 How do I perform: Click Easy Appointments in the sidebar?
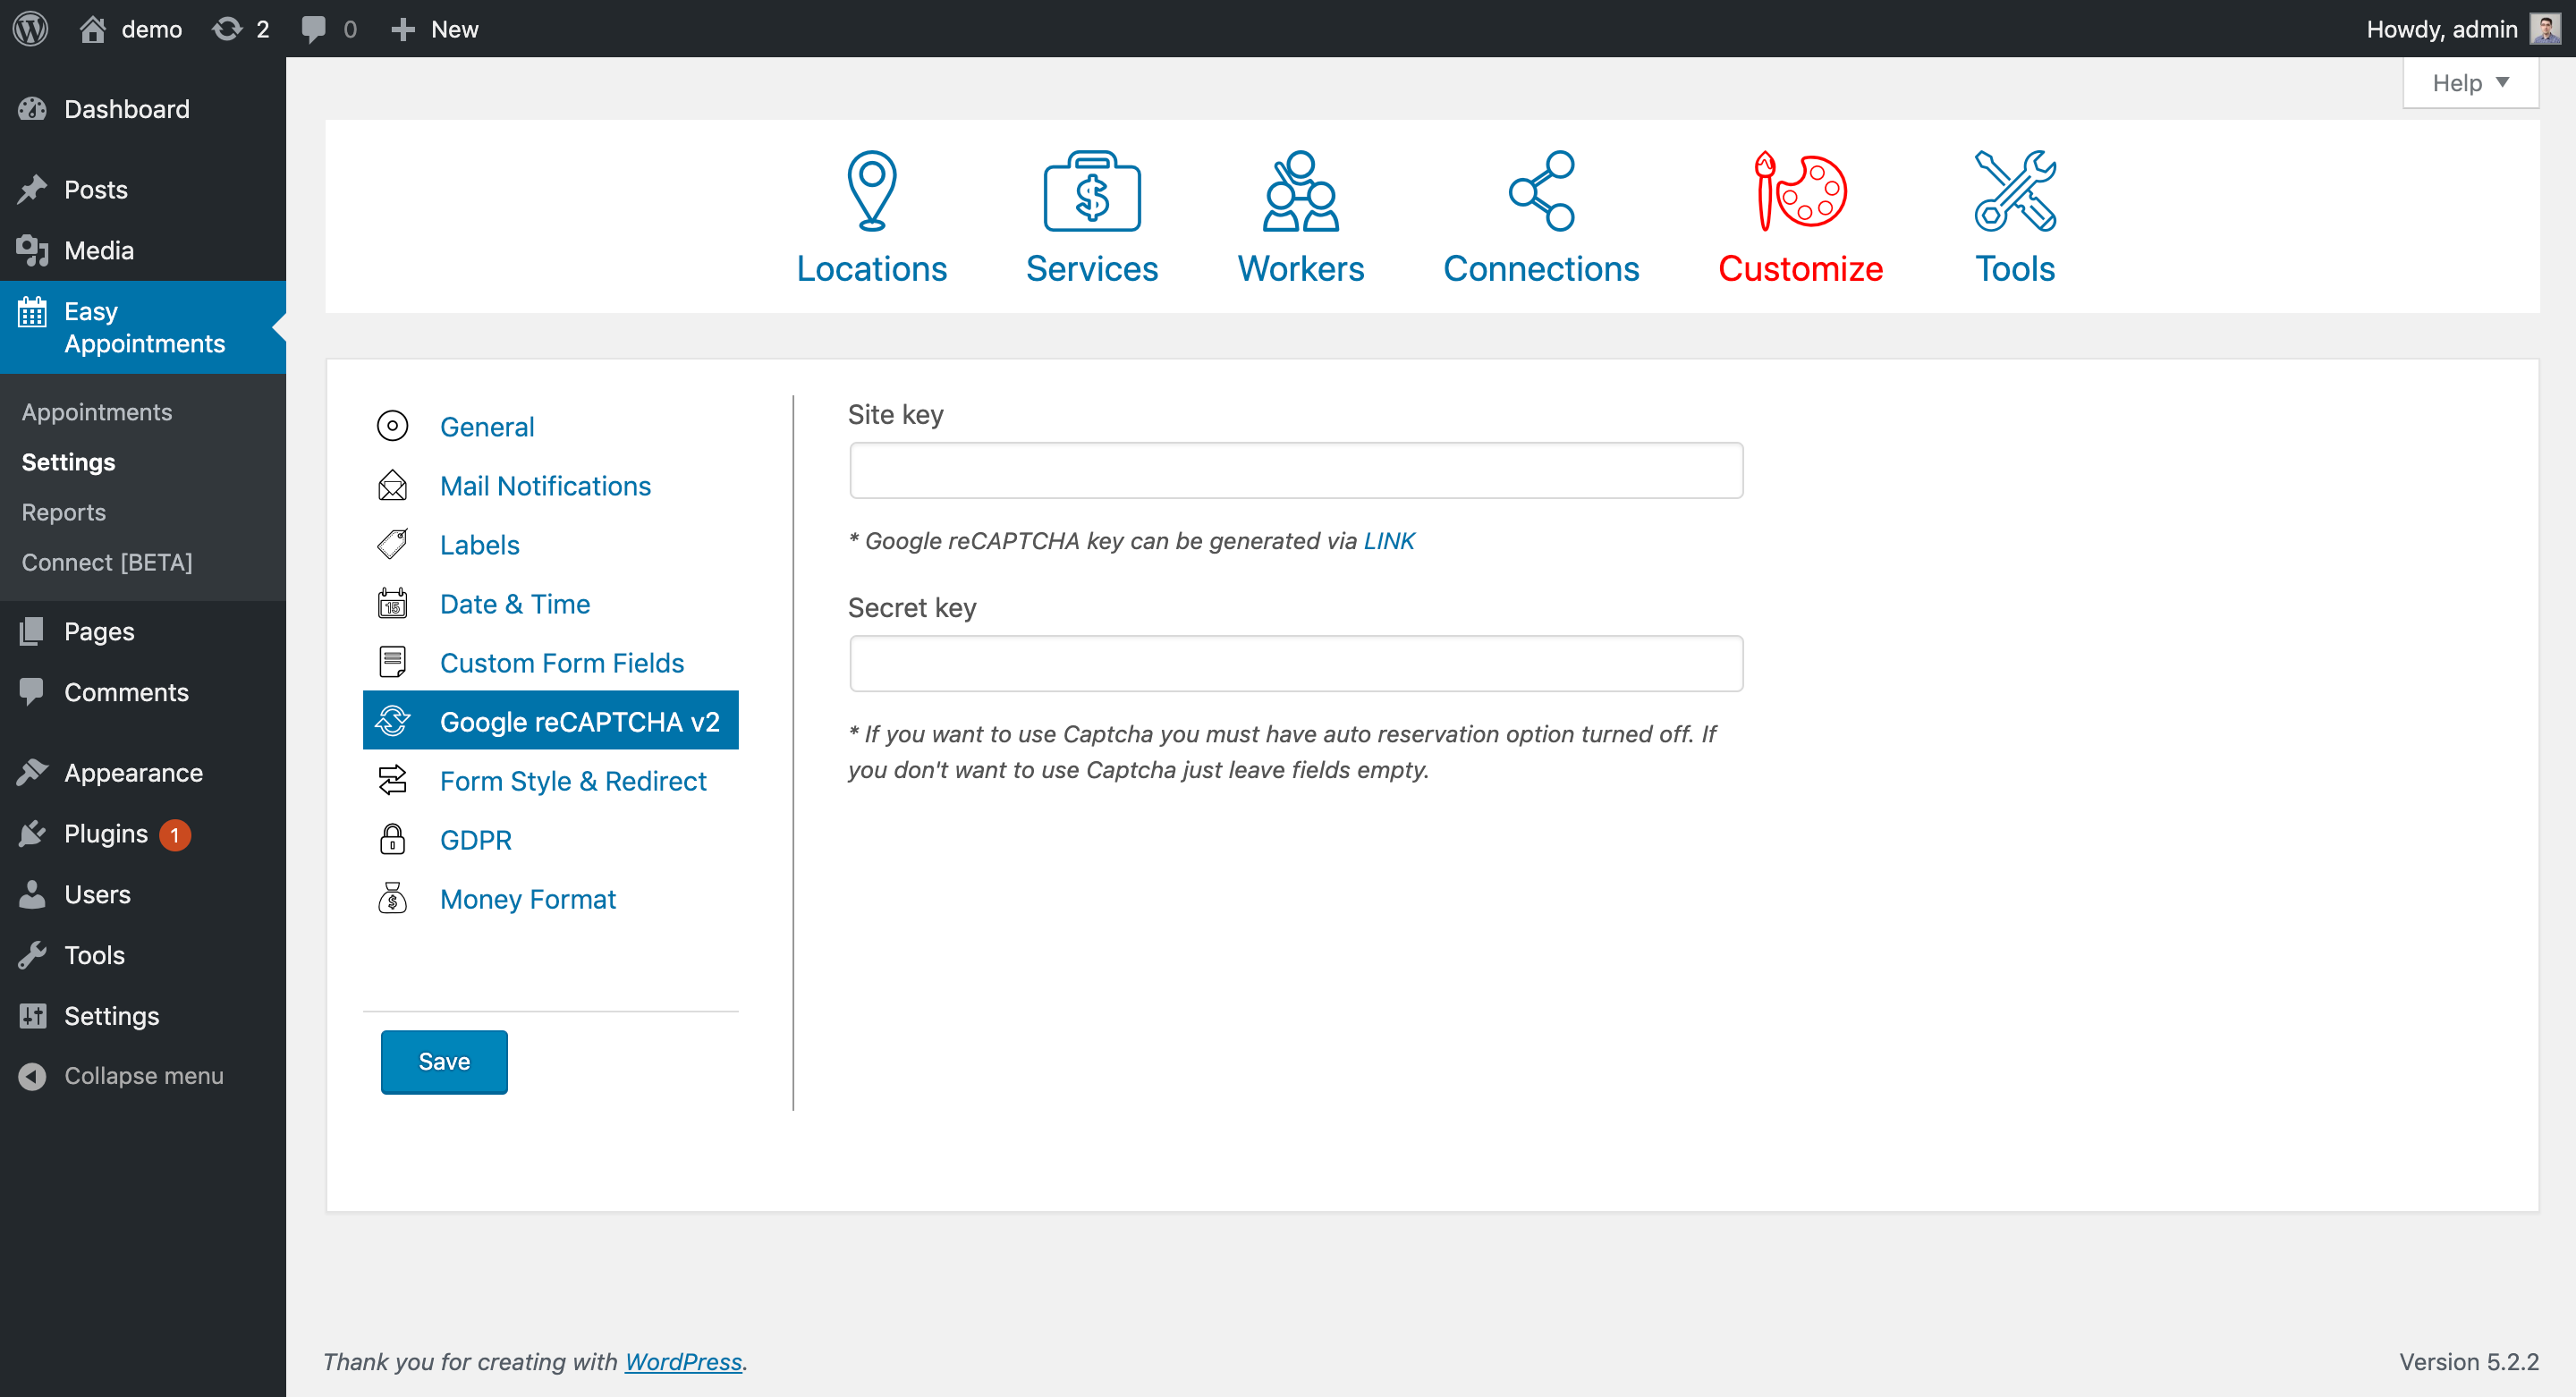tap(144, 326)
